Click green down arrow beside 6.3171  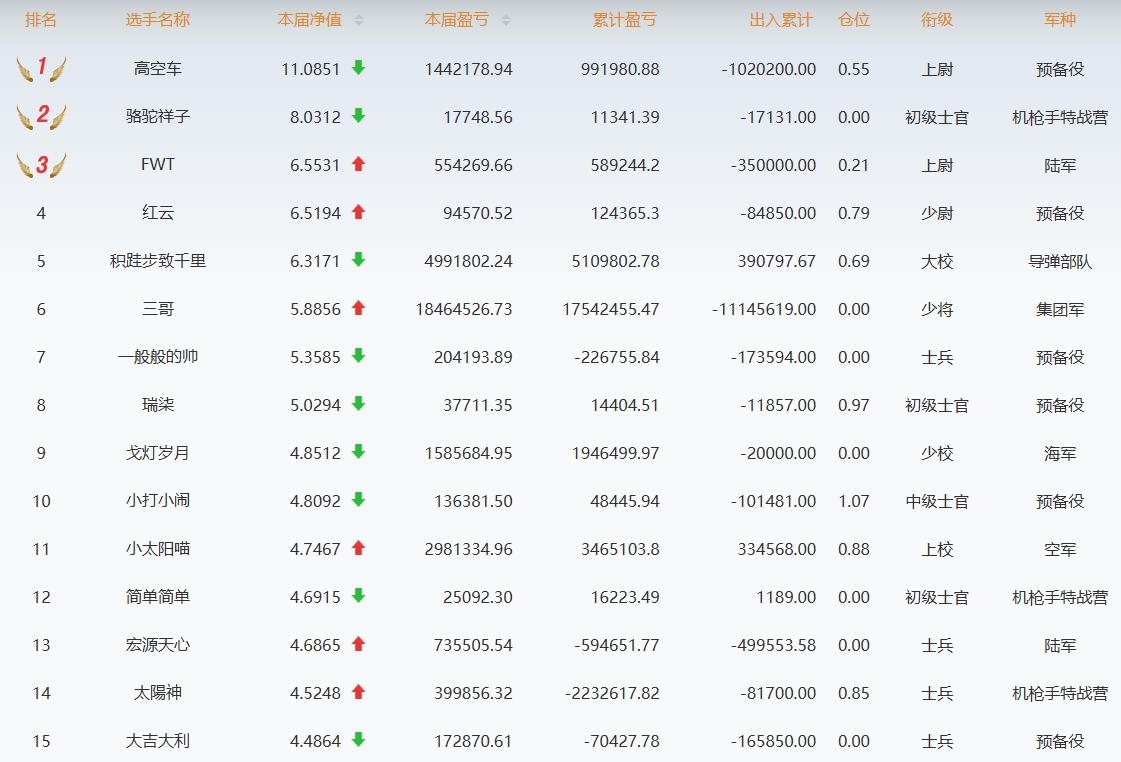[358, 260]
